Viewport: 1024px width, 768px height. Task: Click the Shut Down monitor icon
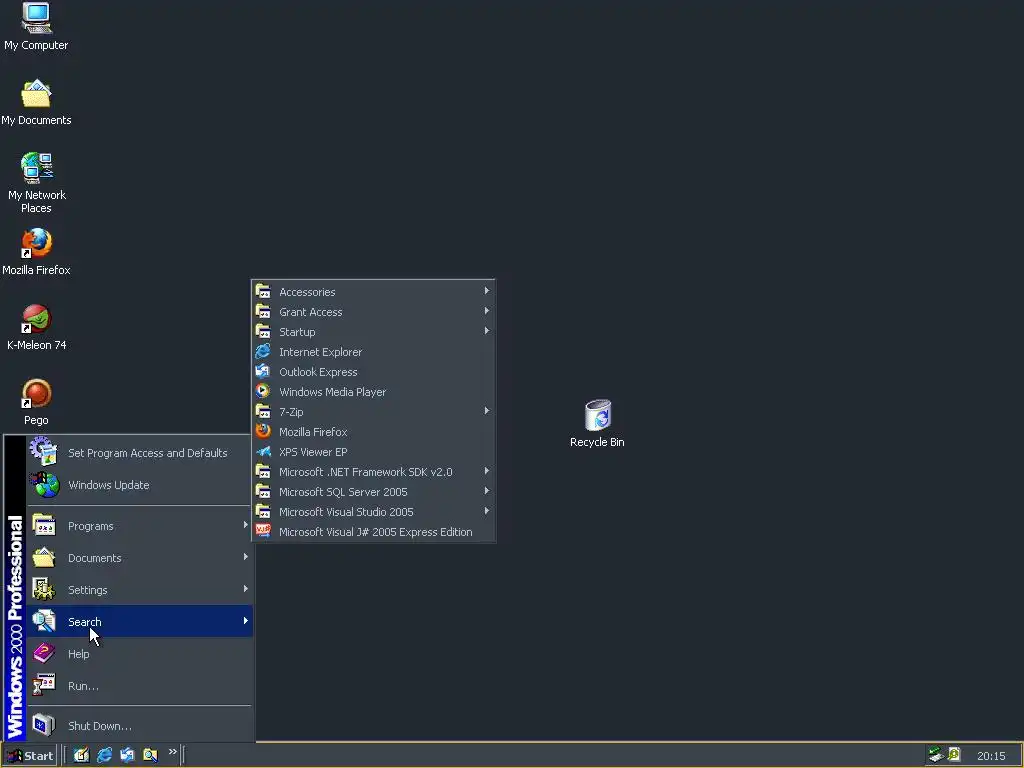(x=44, y=725)
